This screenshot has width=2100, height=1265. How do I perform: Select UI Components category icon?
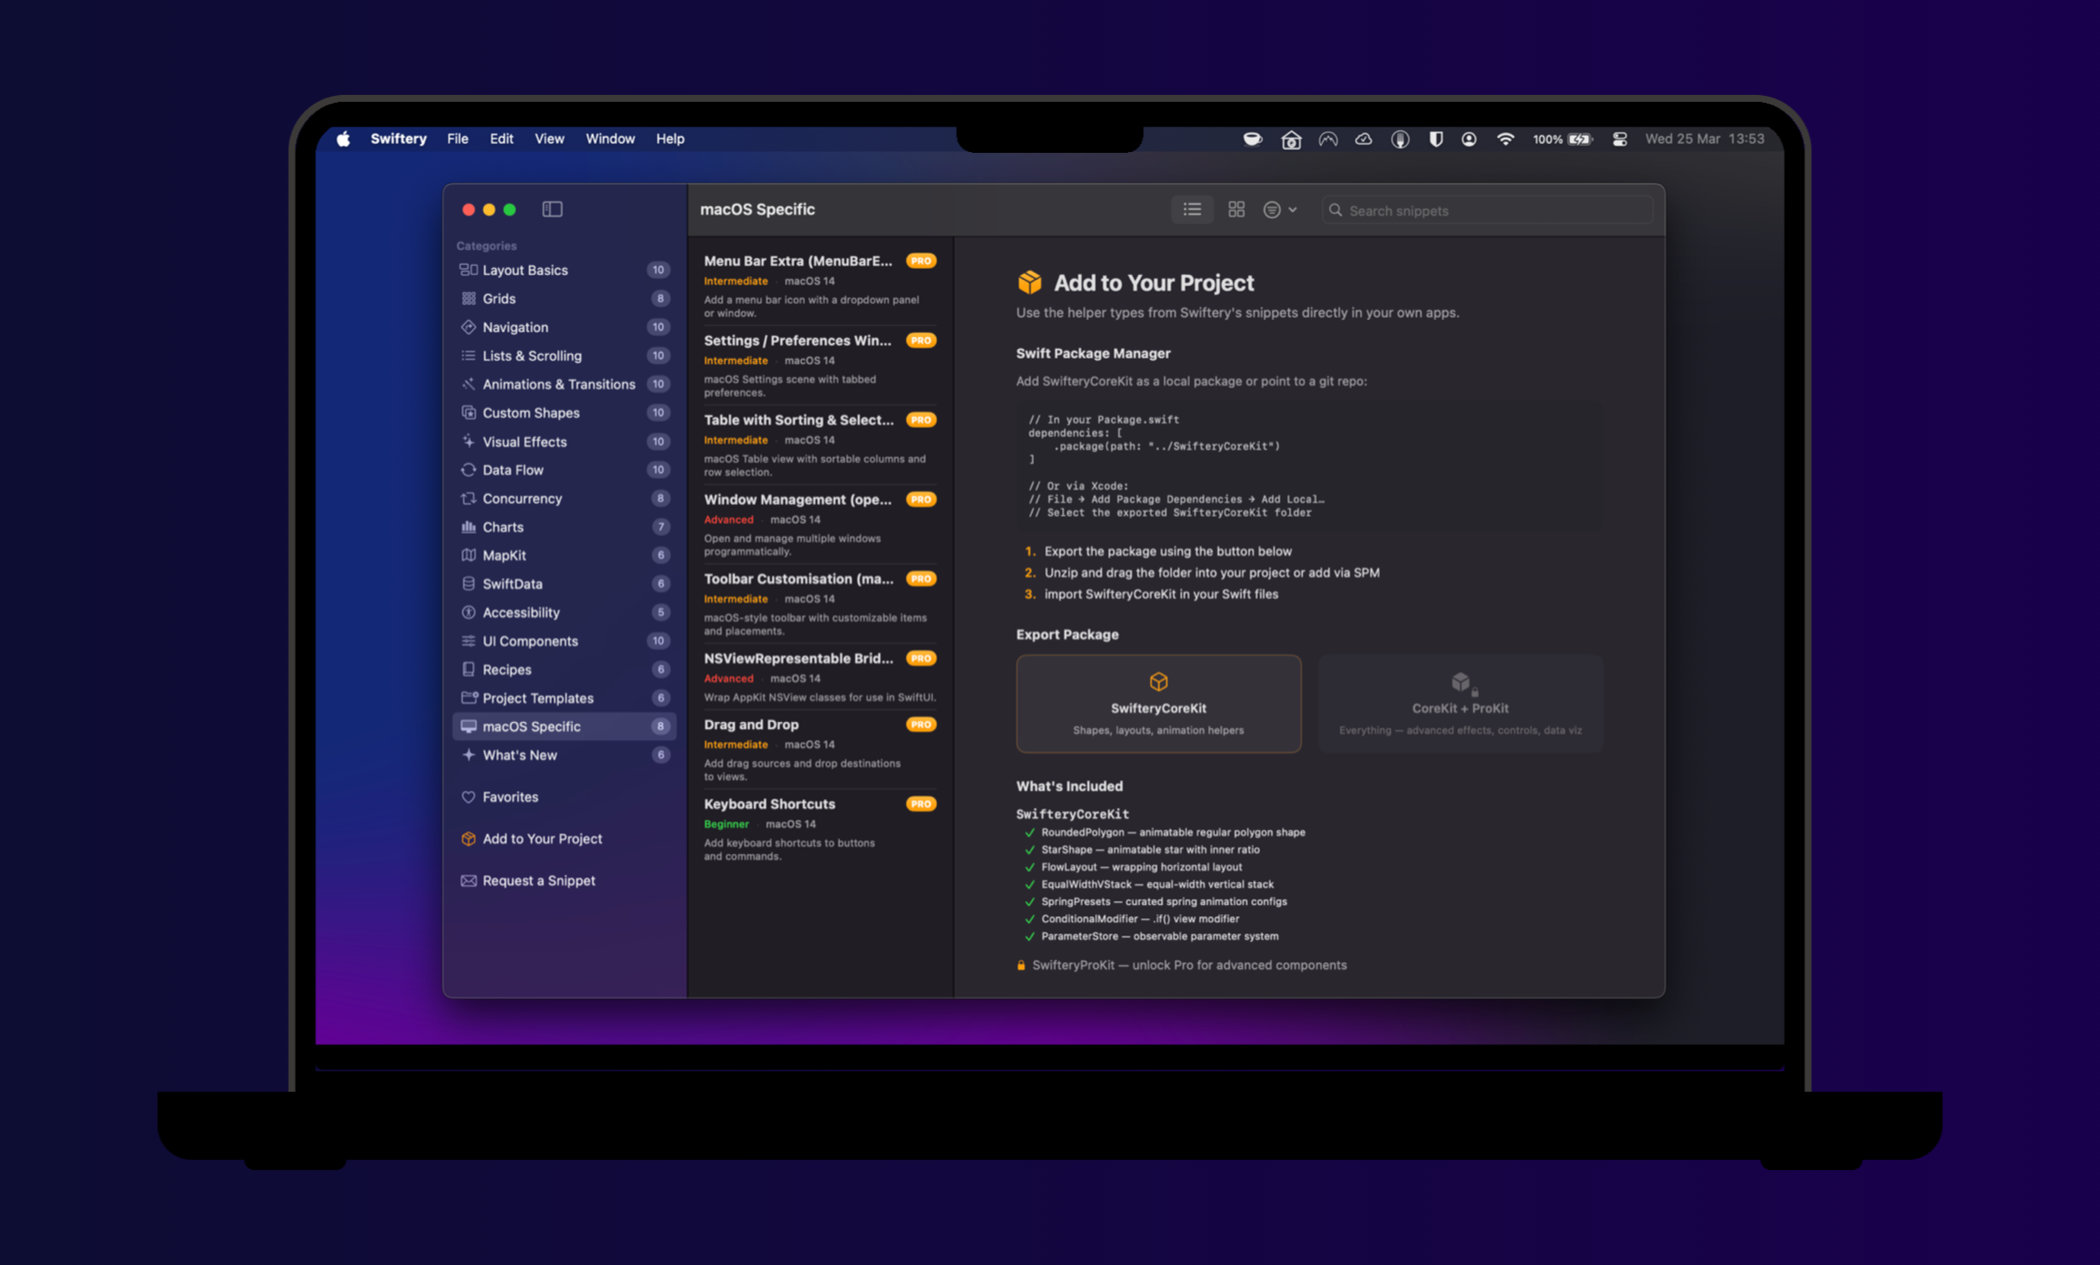coord(468,640)
